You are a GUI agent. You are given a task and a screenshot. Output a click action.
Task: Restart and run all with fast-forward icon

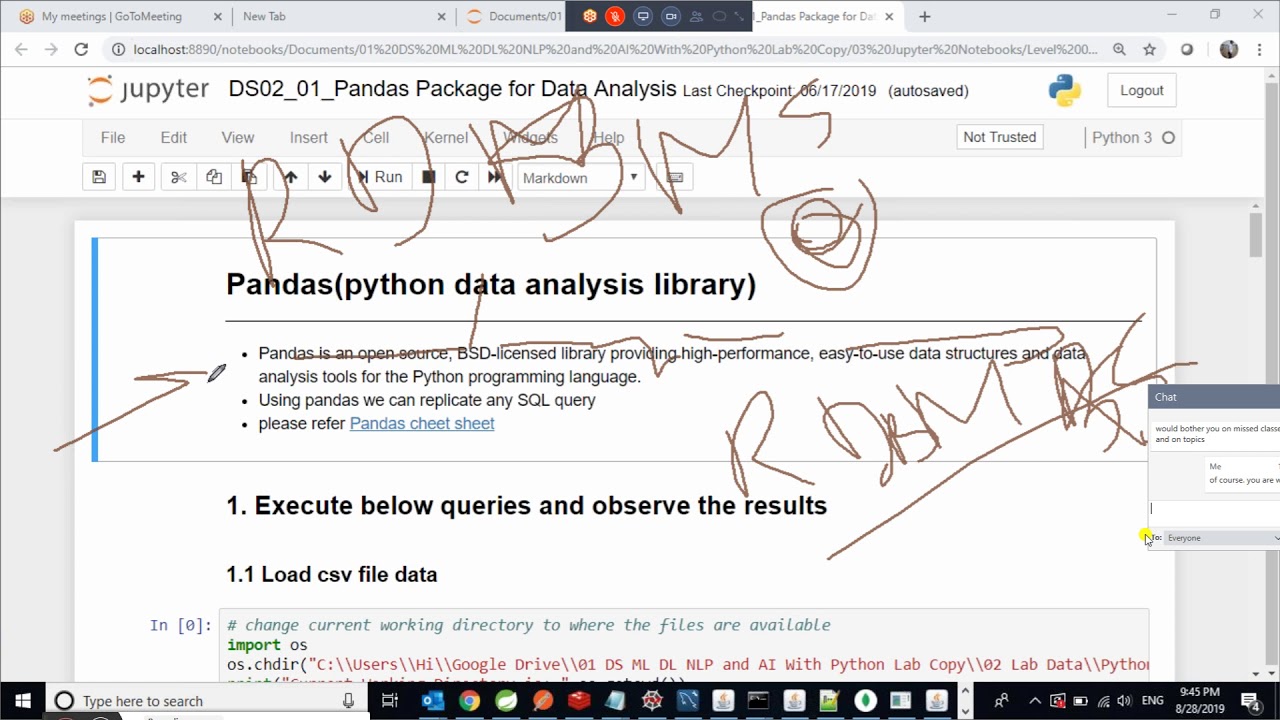pyautogui.click(x=494, y=177)
